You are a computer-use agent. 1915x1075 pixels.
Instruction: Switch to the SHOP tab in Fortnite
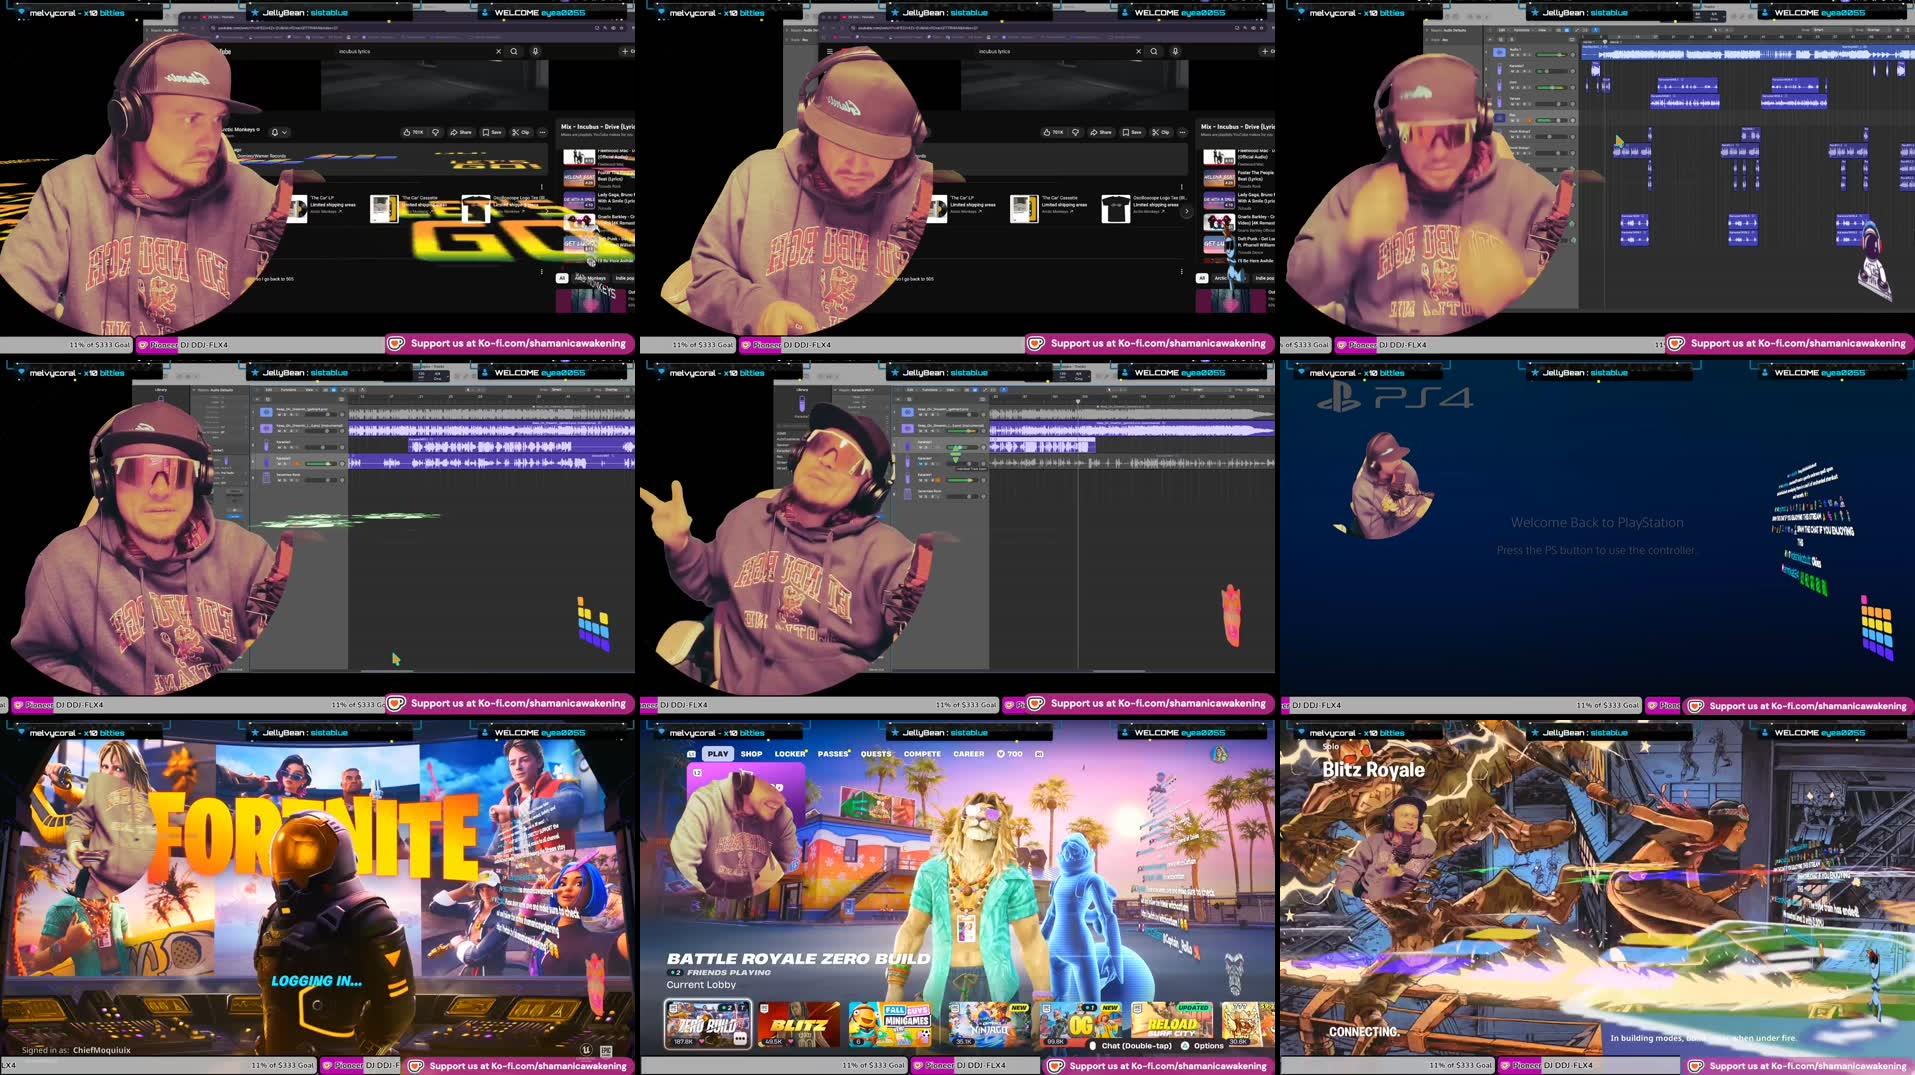click(x=751, y=753)
